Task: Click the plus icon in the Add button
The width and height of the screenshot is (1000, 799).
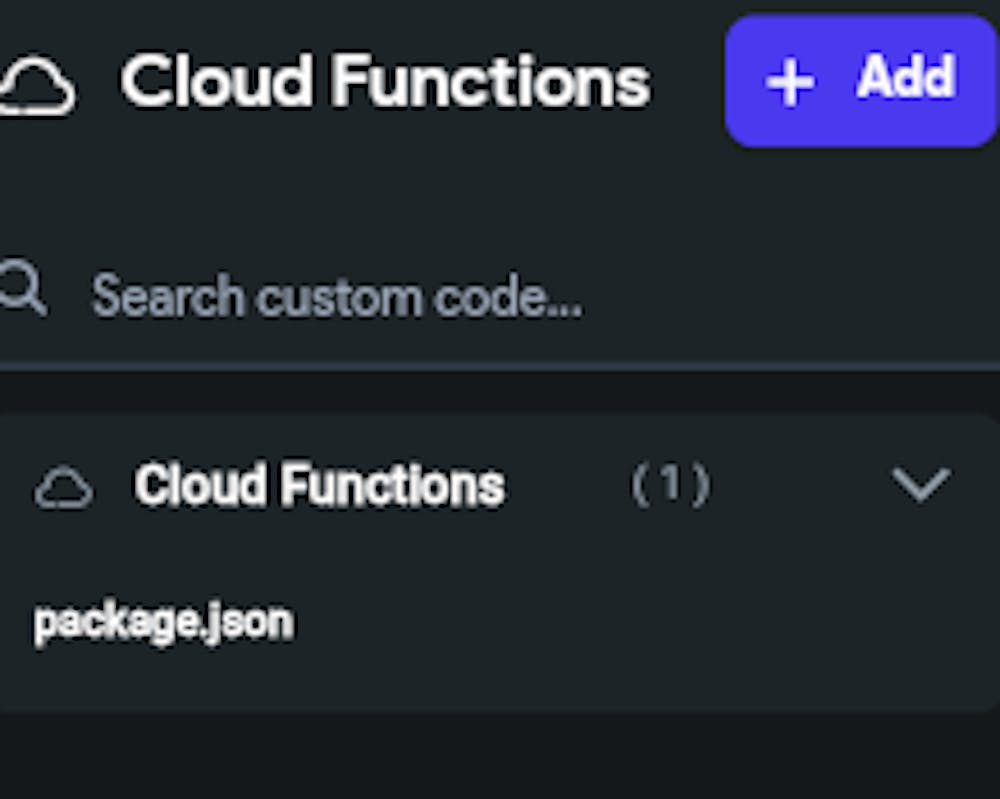Action: (x=790, y=83)
